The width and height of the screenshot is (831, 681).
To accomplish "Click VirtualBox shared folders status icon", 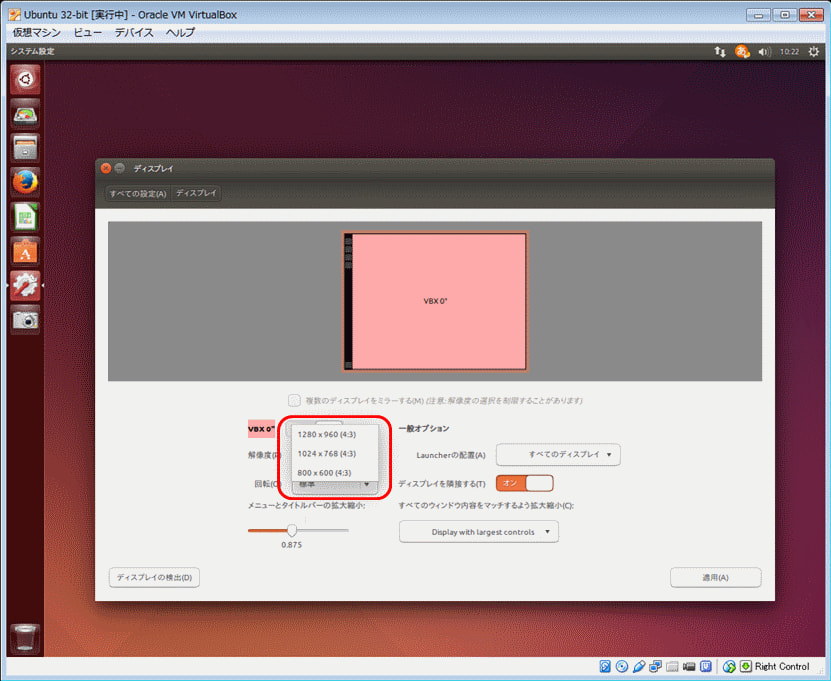I will click(673, 666).
